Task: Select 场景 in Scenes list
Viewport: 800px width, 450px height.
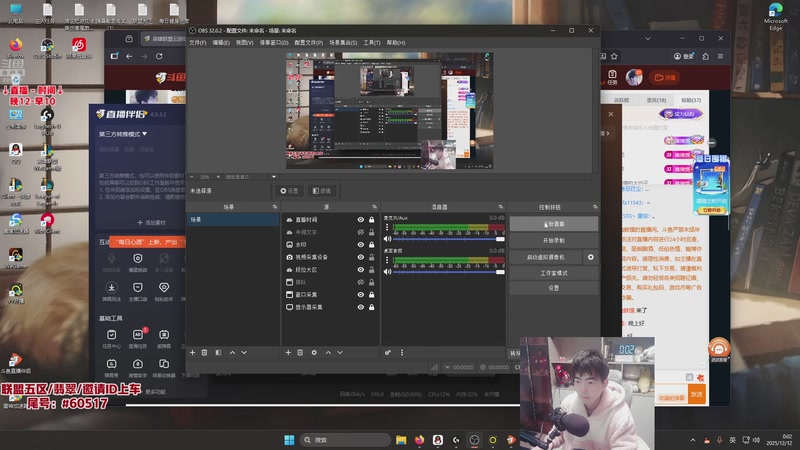Action: [233, 220]
